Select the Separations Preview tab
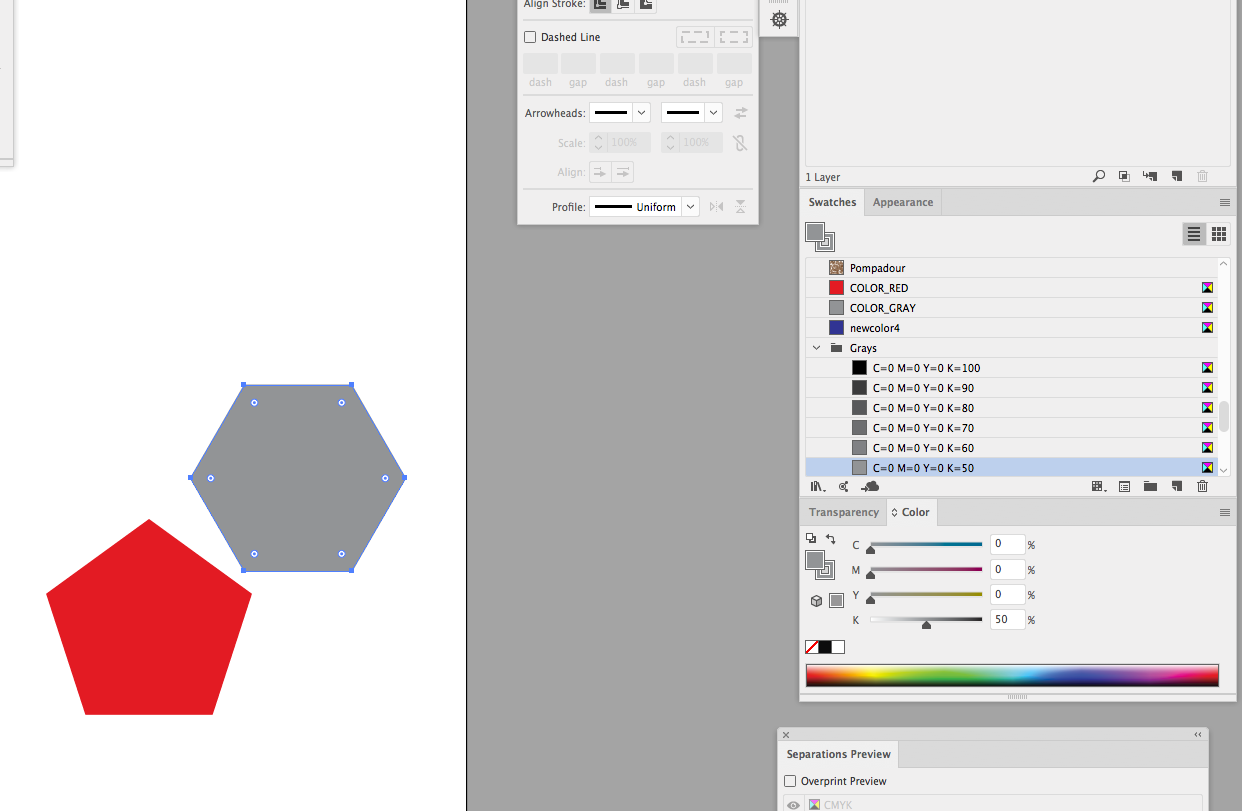Viewport: 1242px width, 811px height. (x=838, y=754)
